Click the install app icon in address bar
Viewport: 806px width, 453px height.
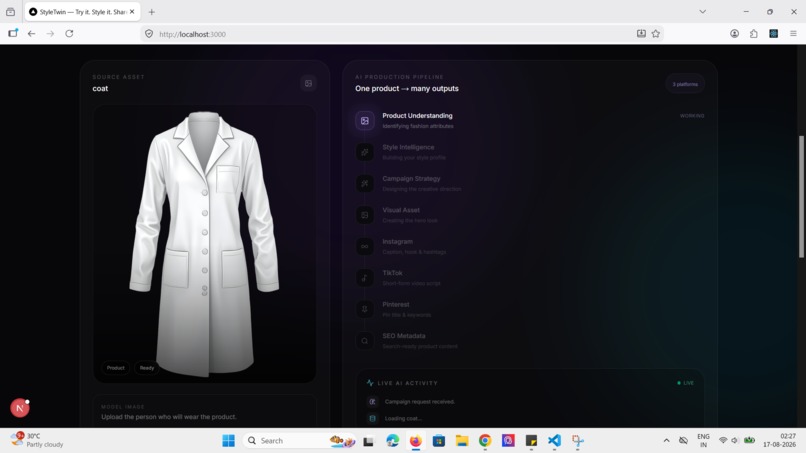(x=641, y=34)
